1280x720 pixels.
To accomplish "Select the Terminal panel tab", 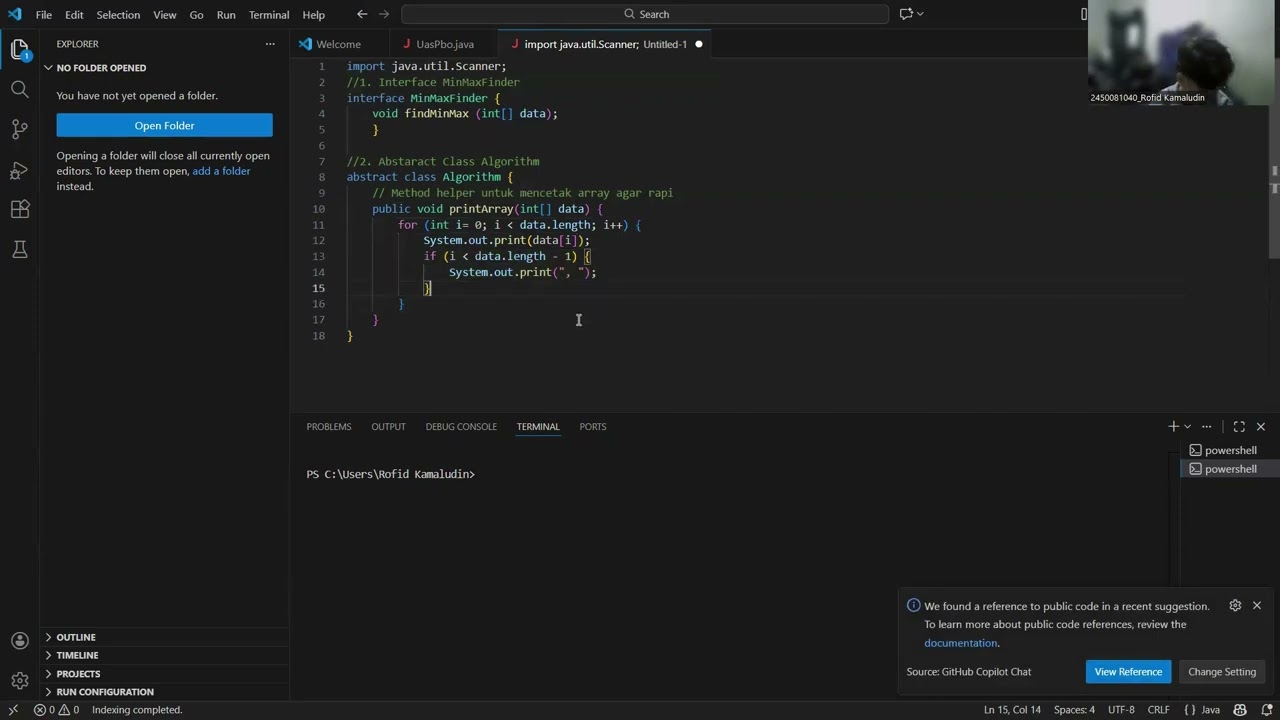I will pyautogui.click(x=538, y=427).
